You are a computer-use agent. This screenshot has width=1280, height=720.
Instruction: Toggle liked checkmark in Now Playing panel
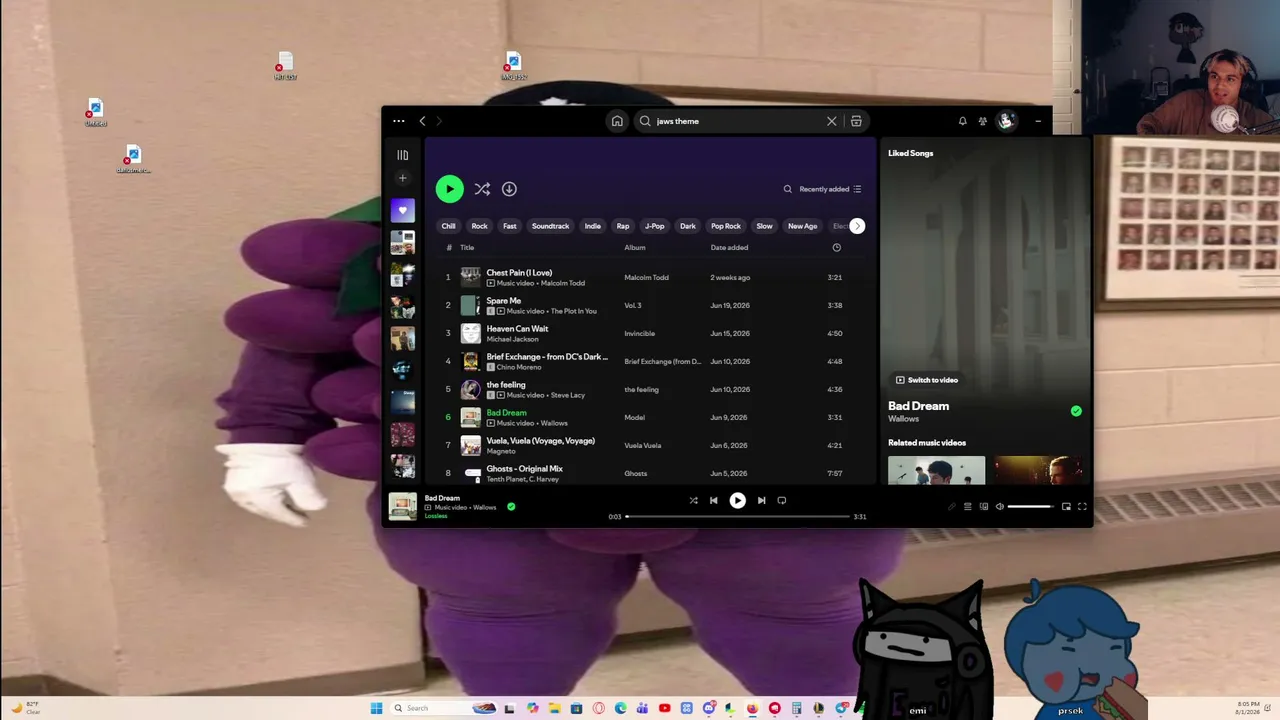click(x=1076, y=411)
